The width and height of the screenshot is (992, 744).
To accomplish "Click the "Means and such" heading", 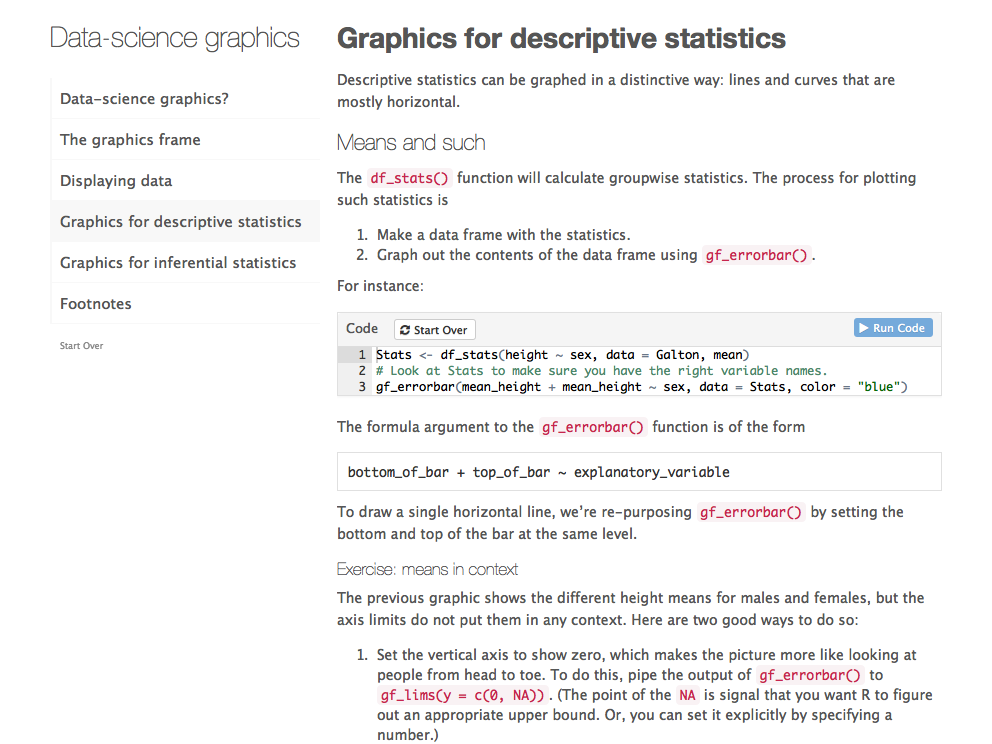I will pyautogui.click(x=411, y=143).
